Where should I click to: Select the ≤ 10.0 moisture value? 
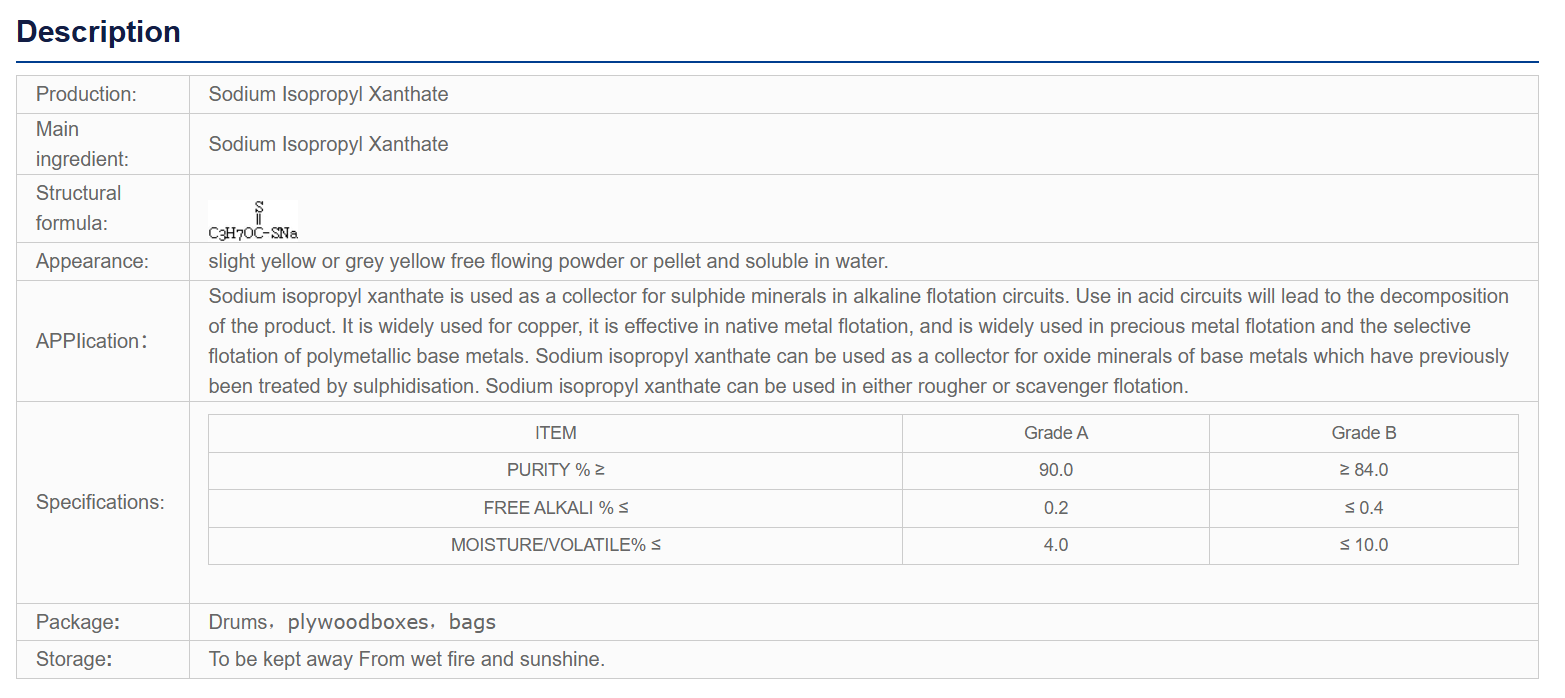point(1364,545)
